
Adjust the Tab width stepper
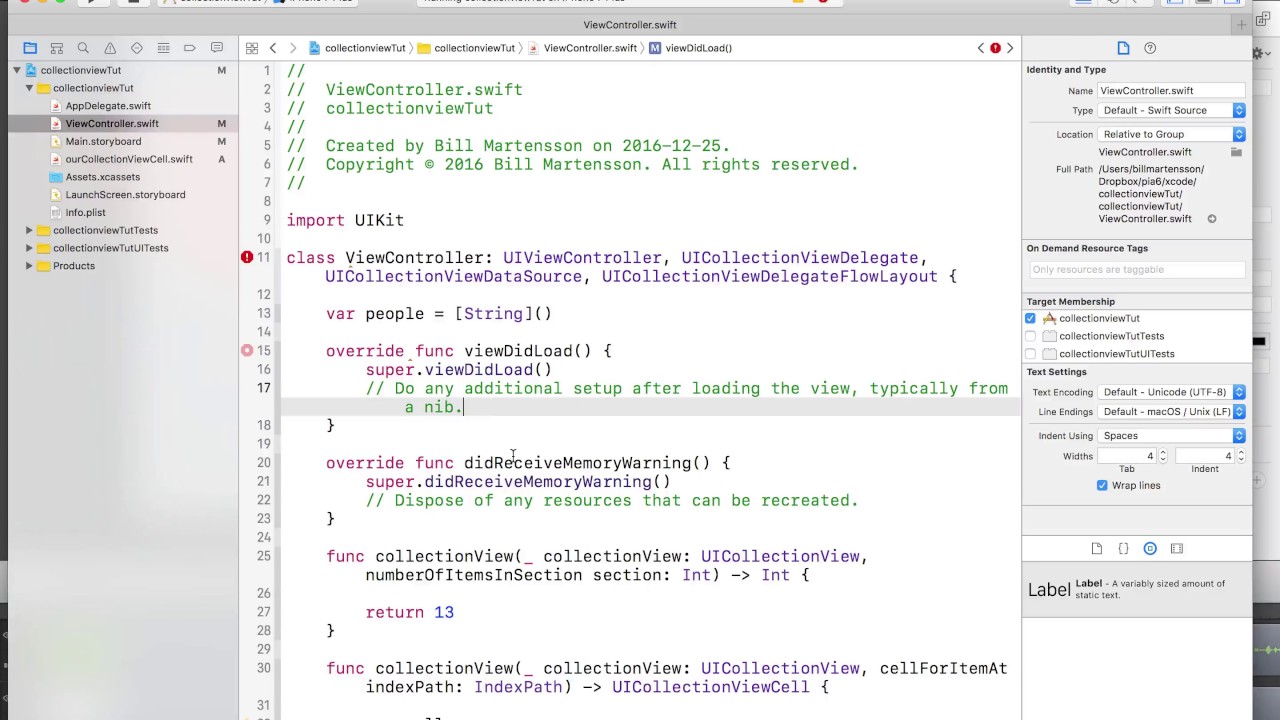coord(1162,456)
